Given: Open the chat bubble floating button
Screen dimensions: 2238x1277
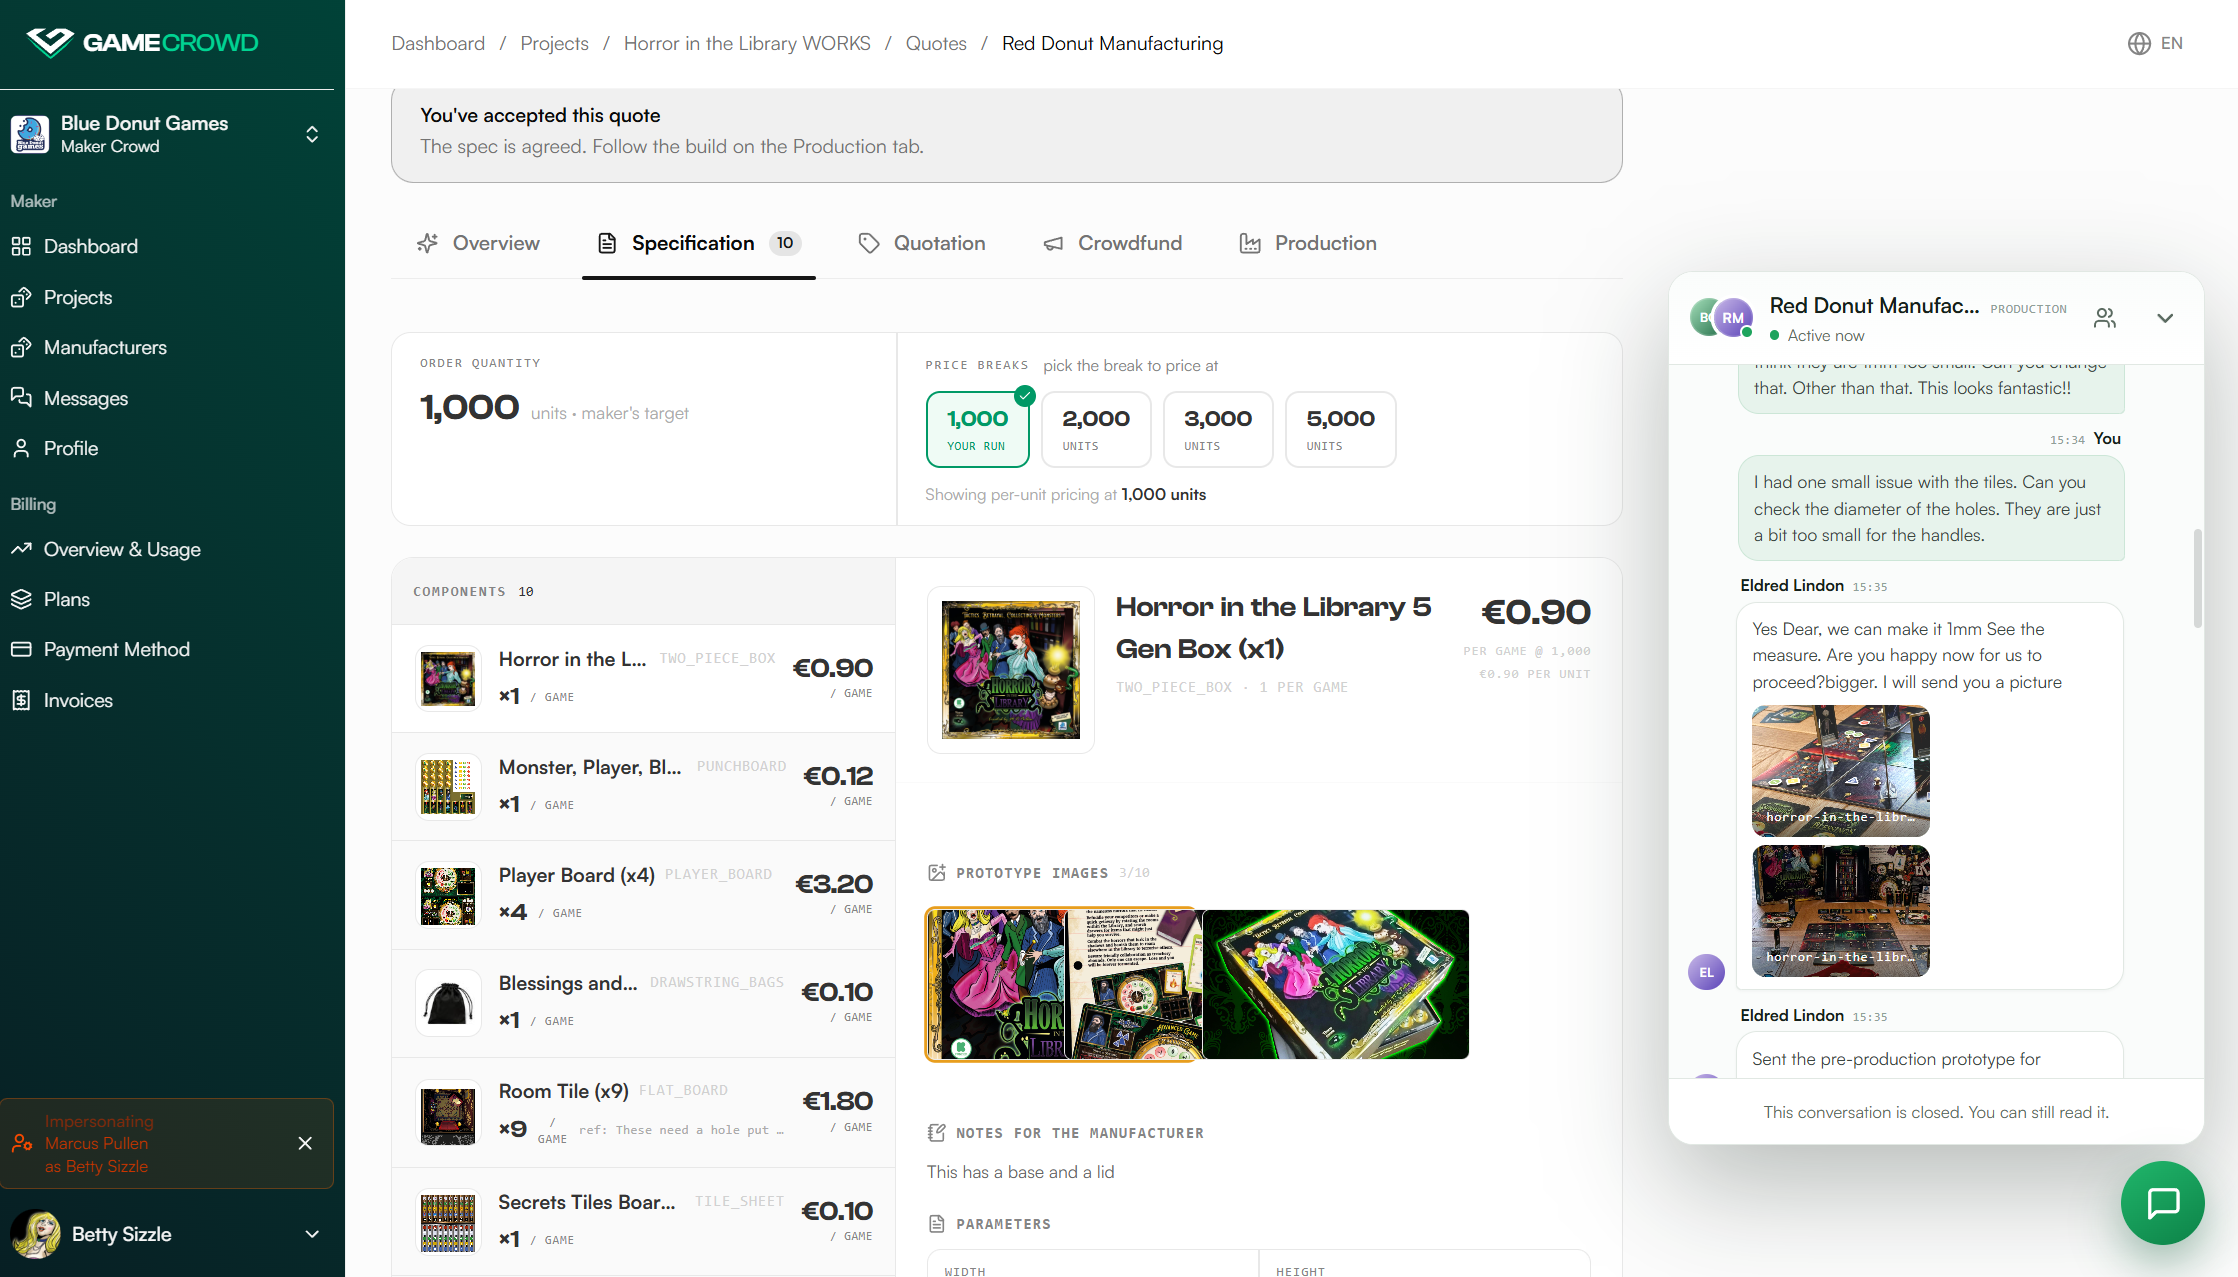Looking at the screenshot, I should [x=2162, y=1202].
